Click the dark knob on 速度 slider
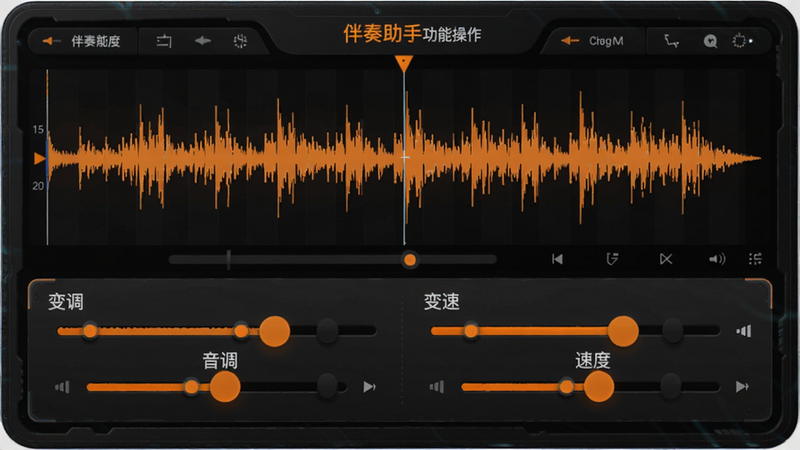 click(670, 386)
